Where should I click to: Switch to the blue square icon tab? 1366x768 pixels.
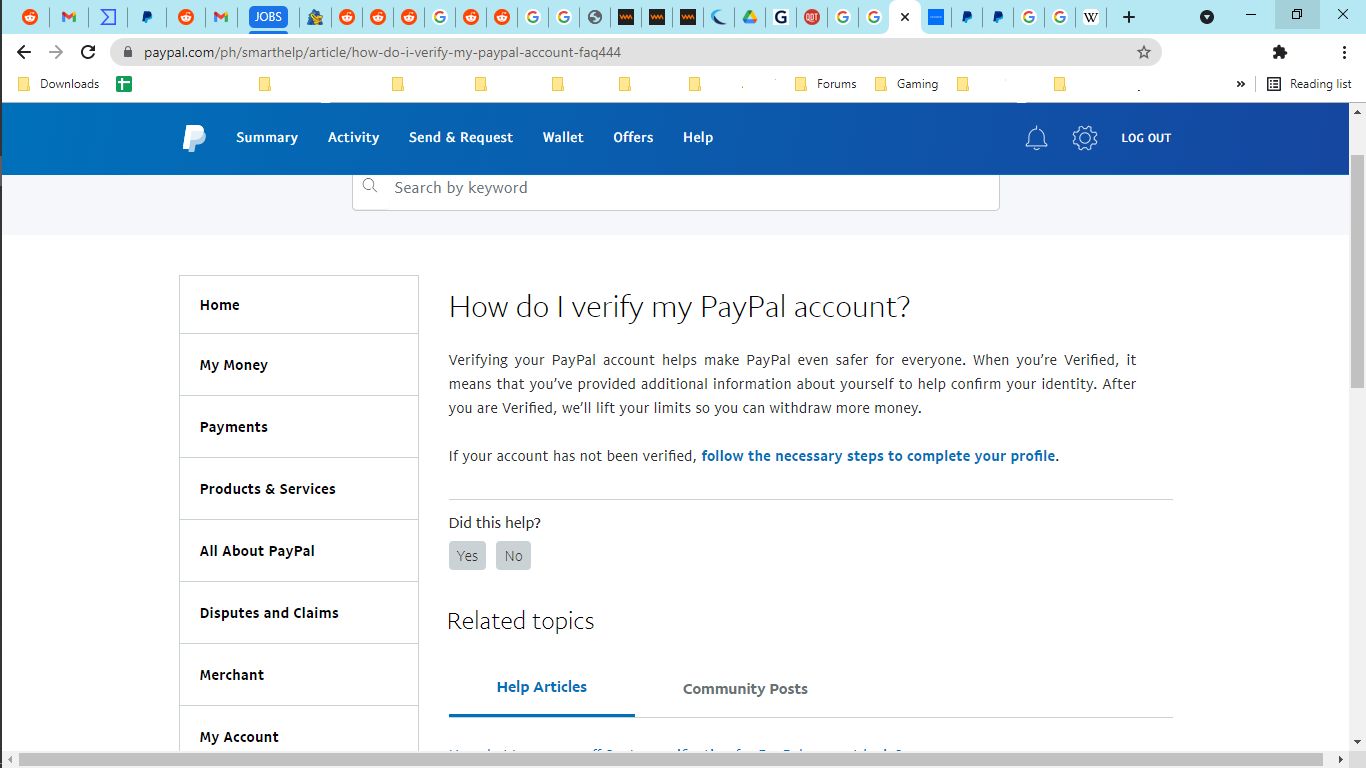[936, 17]
